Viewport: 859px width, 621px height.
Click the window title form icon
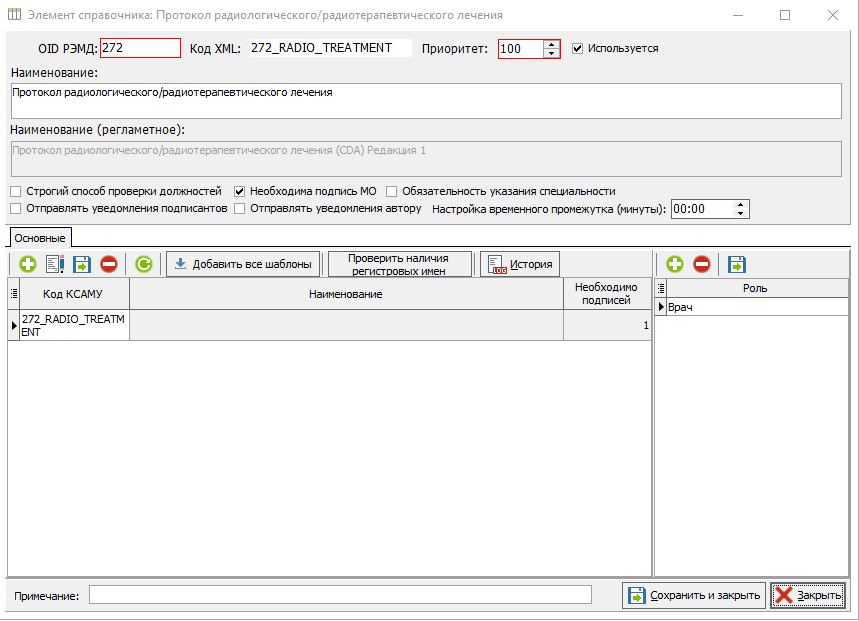(x=14, y=15)
